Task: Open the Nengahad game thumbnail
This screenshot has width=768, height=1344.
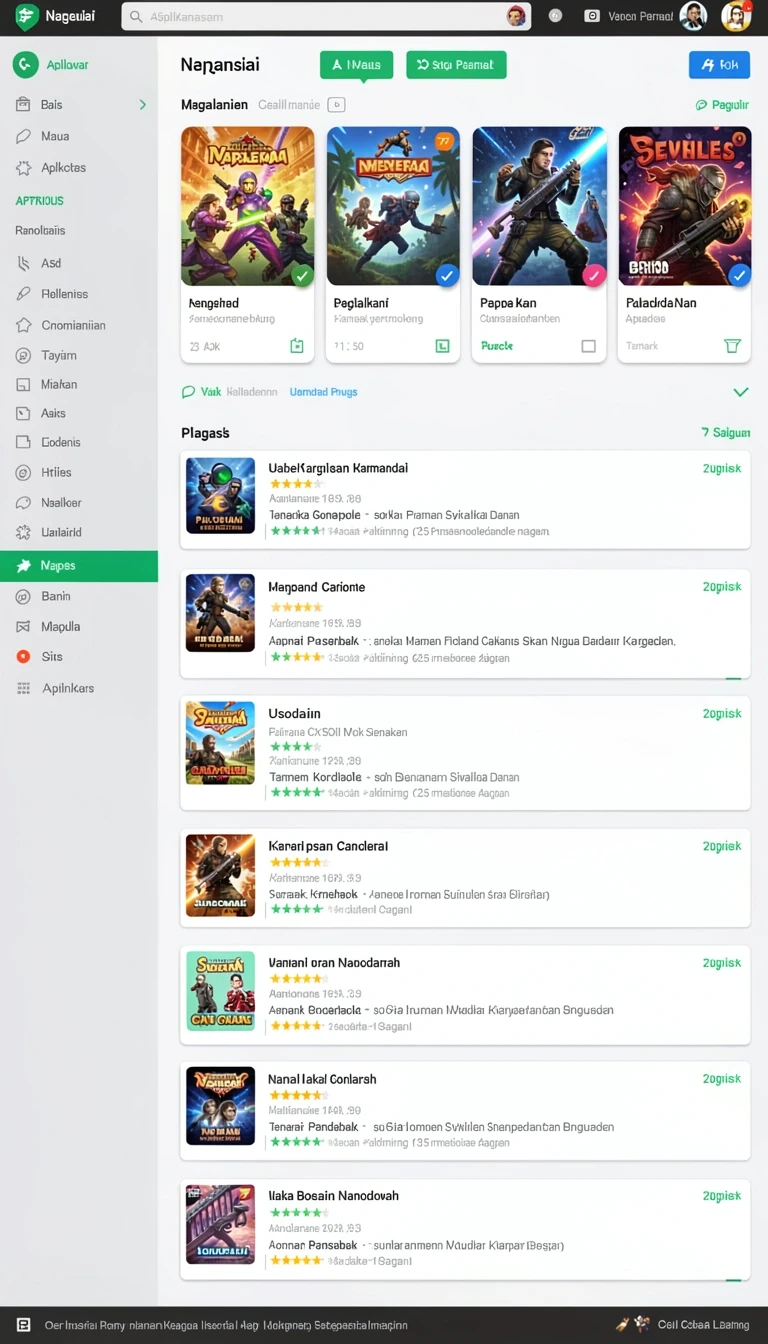Action: click(247, 206)
